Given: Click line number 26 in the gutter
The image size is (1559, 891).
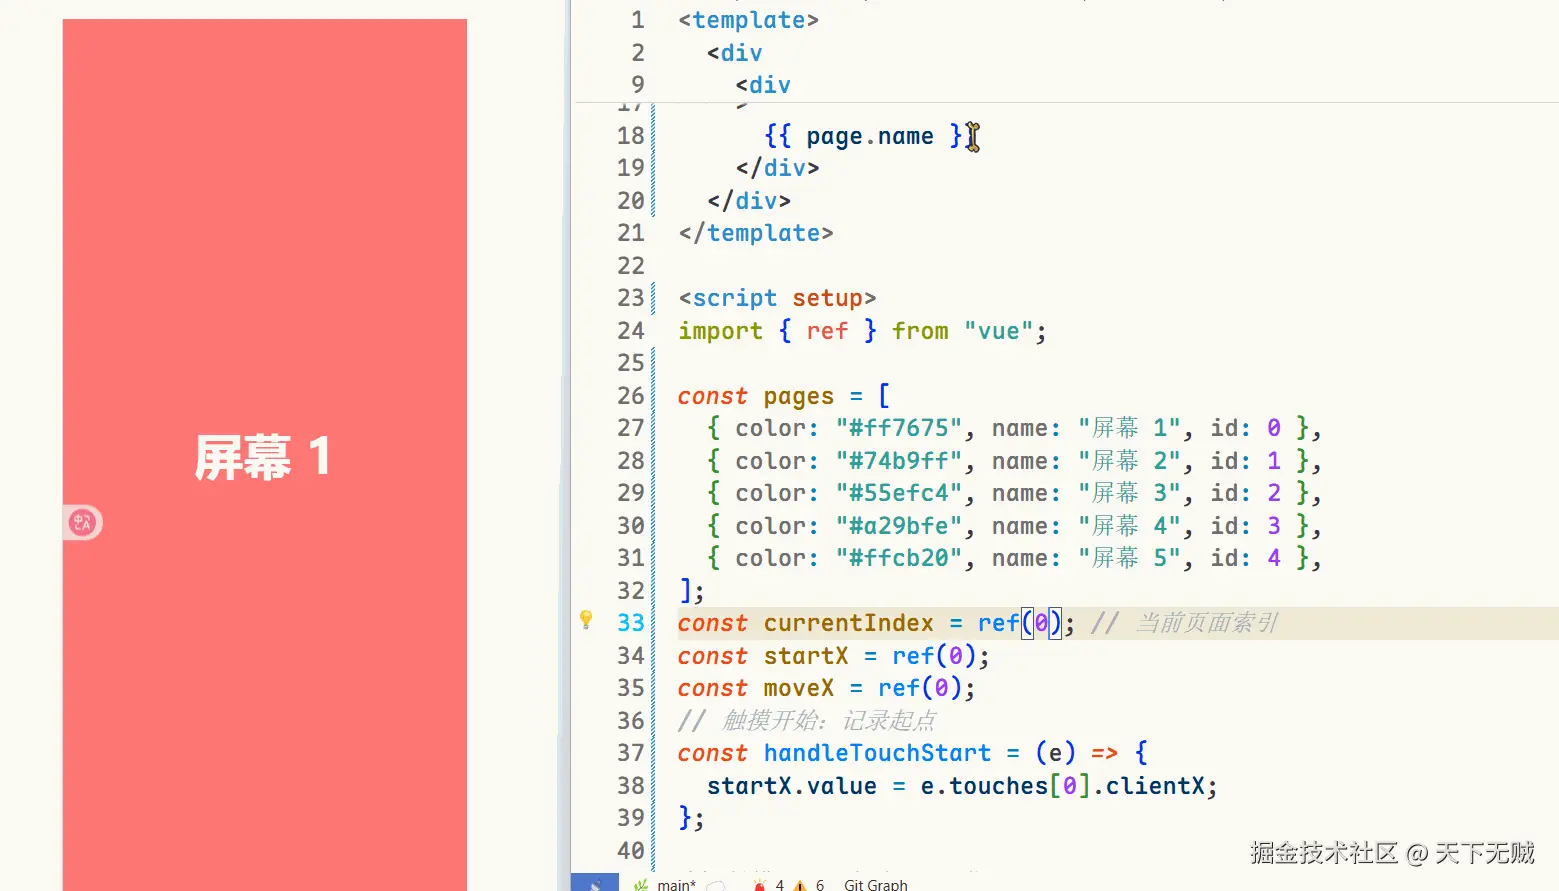Looking at the screenshot, I should (x=631, y=396).
